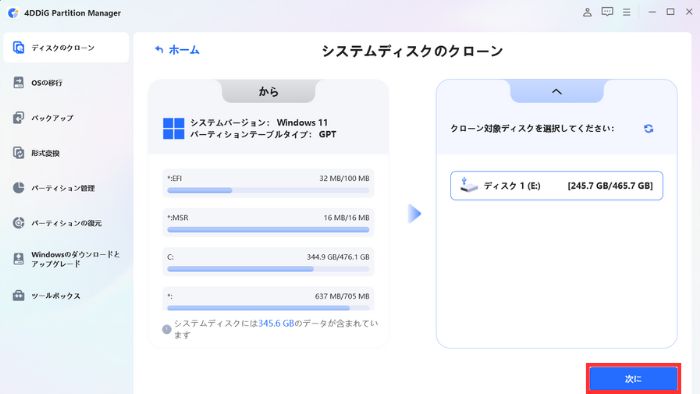This screenshot has width=700, height=394.
Task: Click the 4DDiG app logo
Action: click(13, 13)
